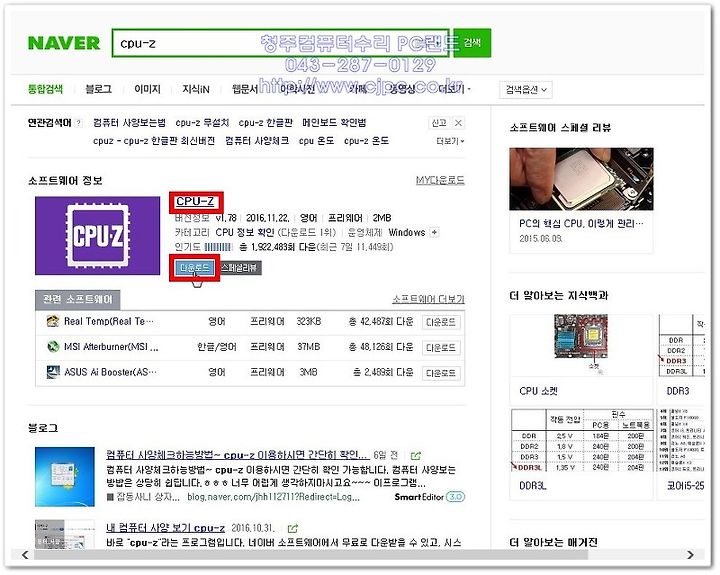Click the DDR3L caption link

click(533, 485)
